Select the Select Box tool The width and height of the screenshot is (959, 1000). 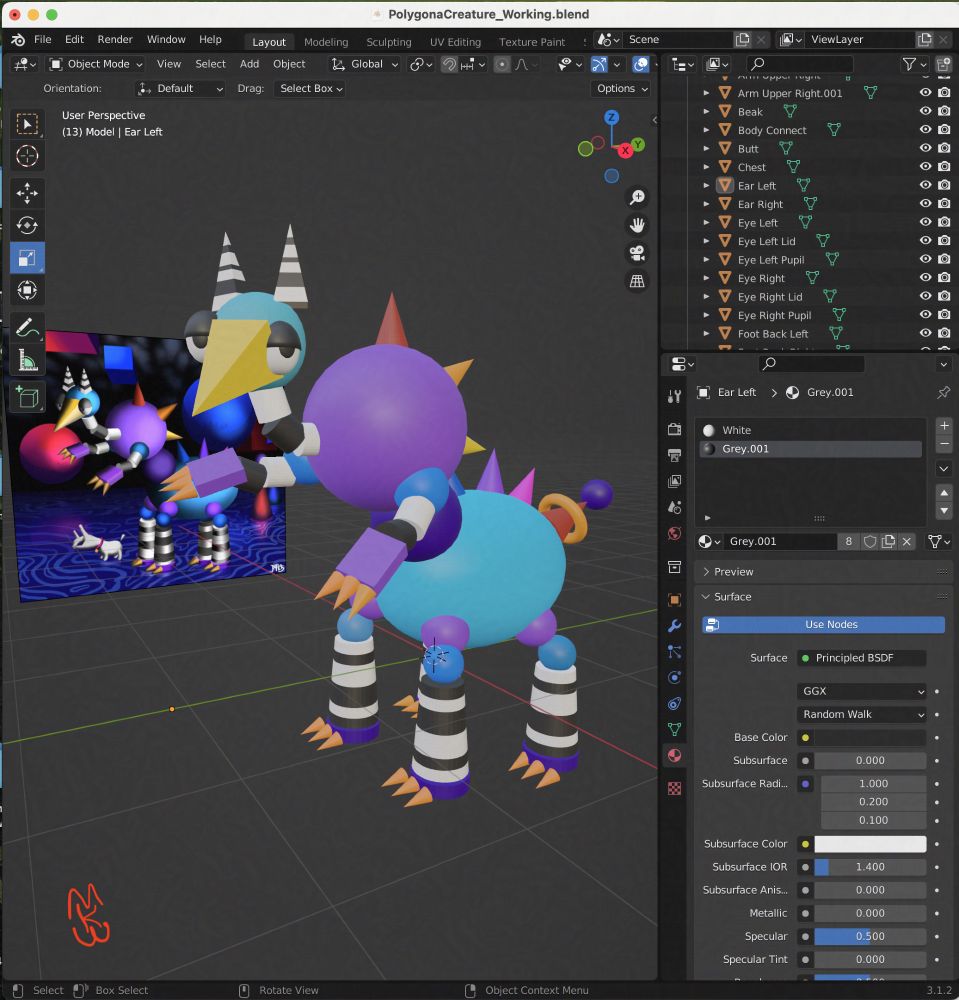pos(27,124)
